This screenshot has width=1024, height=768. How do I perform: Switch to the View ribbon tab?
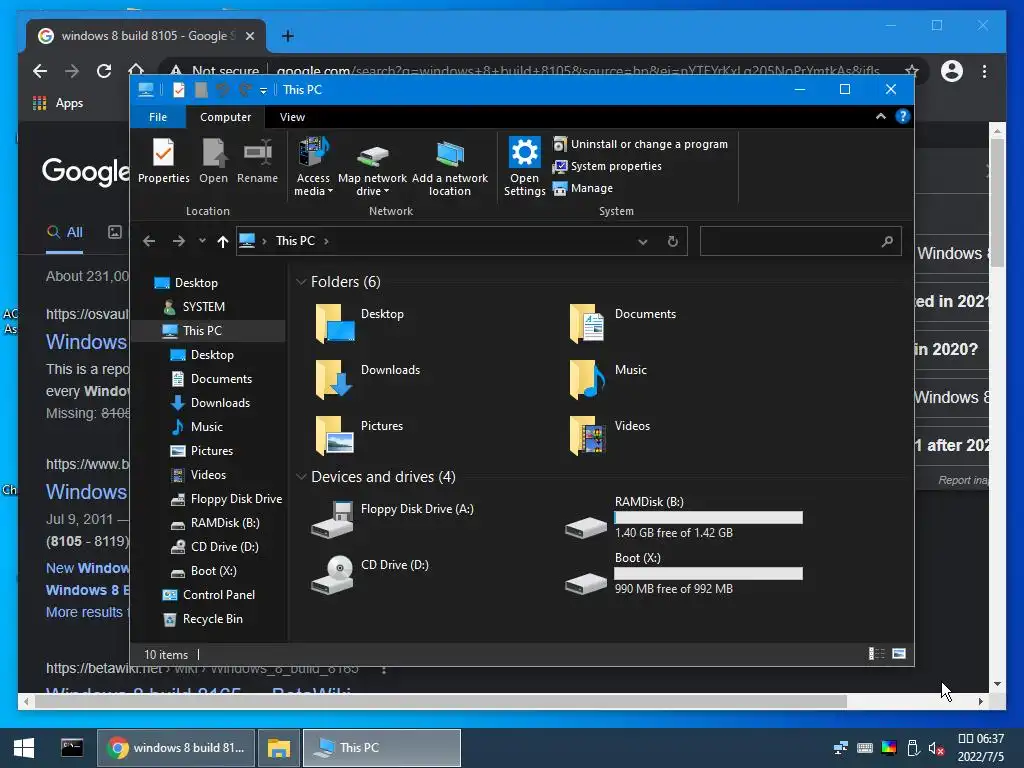coord(292,117)
